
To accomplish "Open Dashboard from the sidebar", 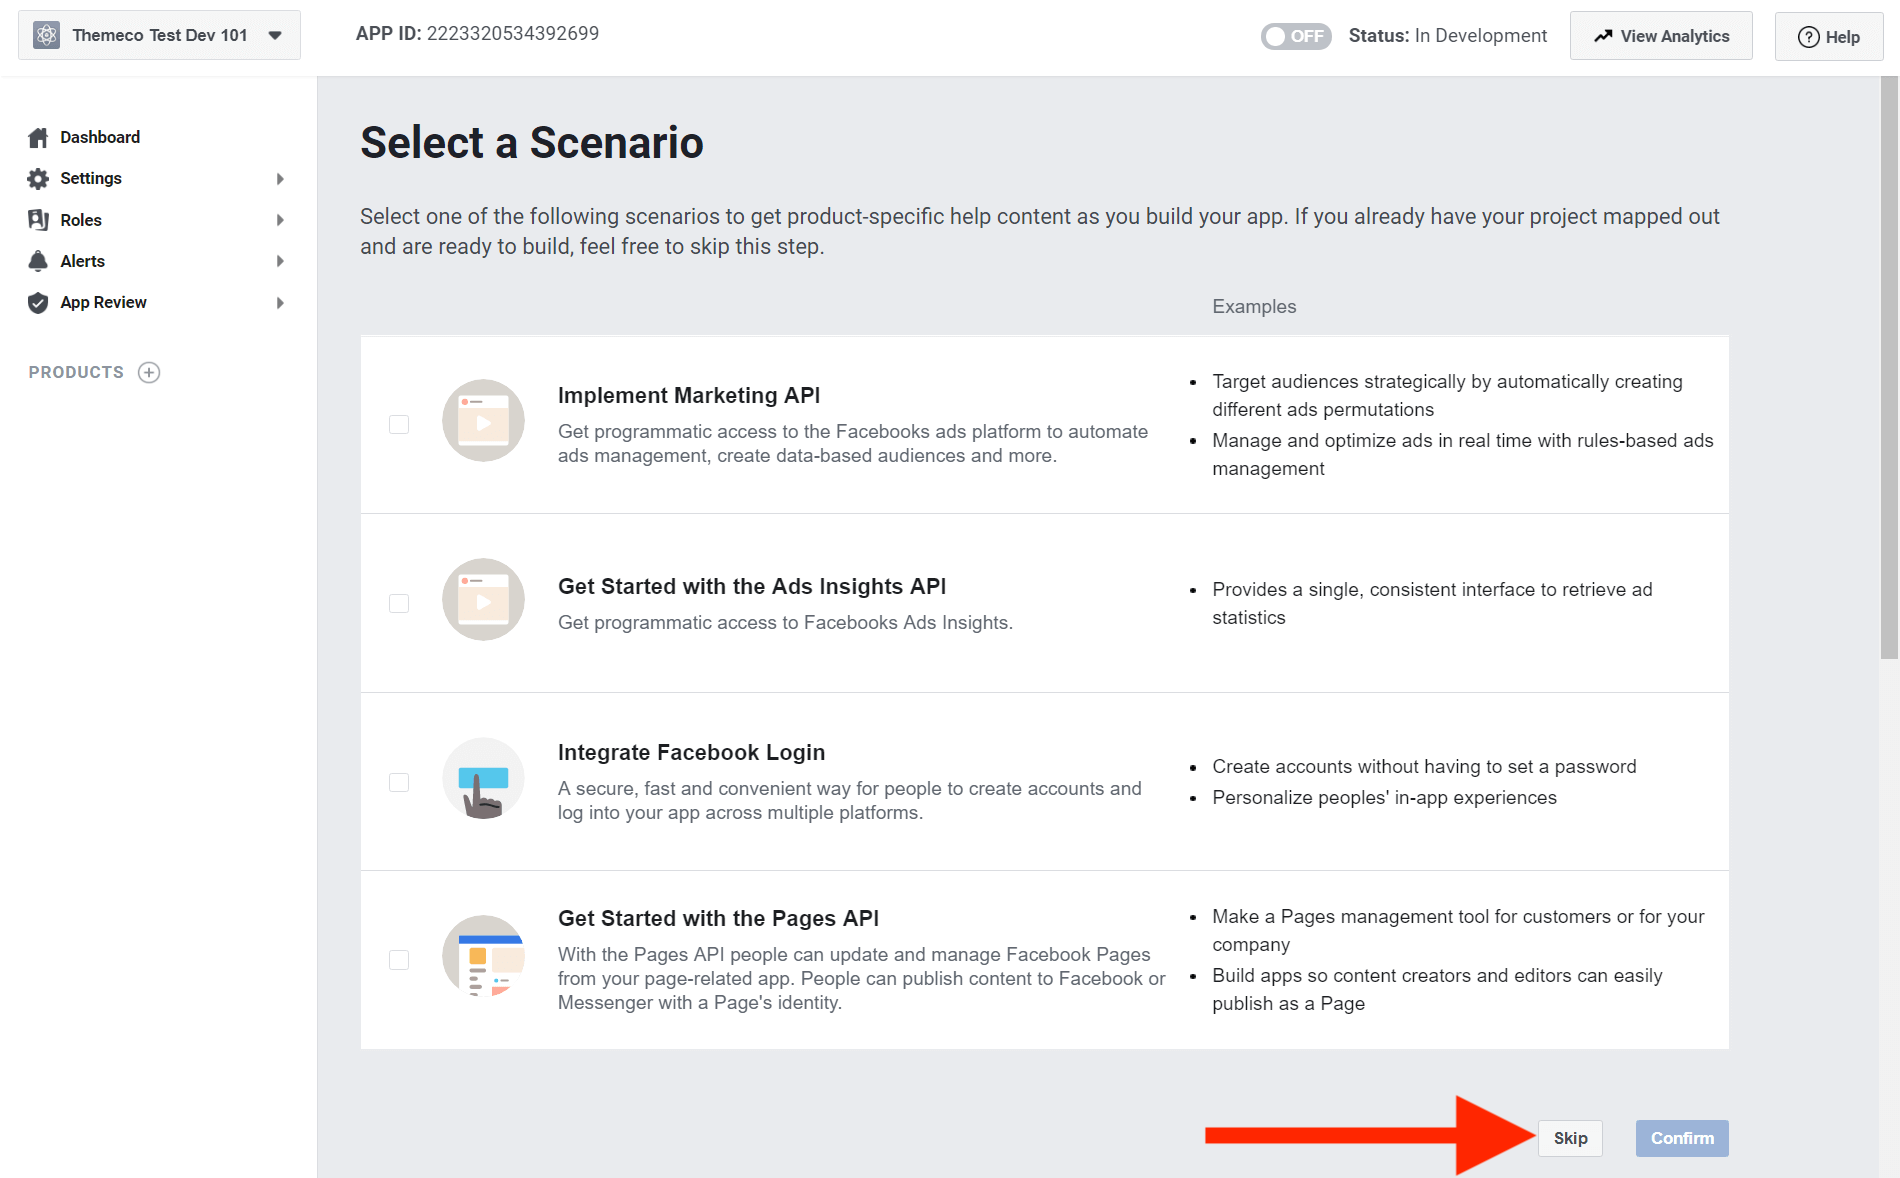I will [100, 137].
